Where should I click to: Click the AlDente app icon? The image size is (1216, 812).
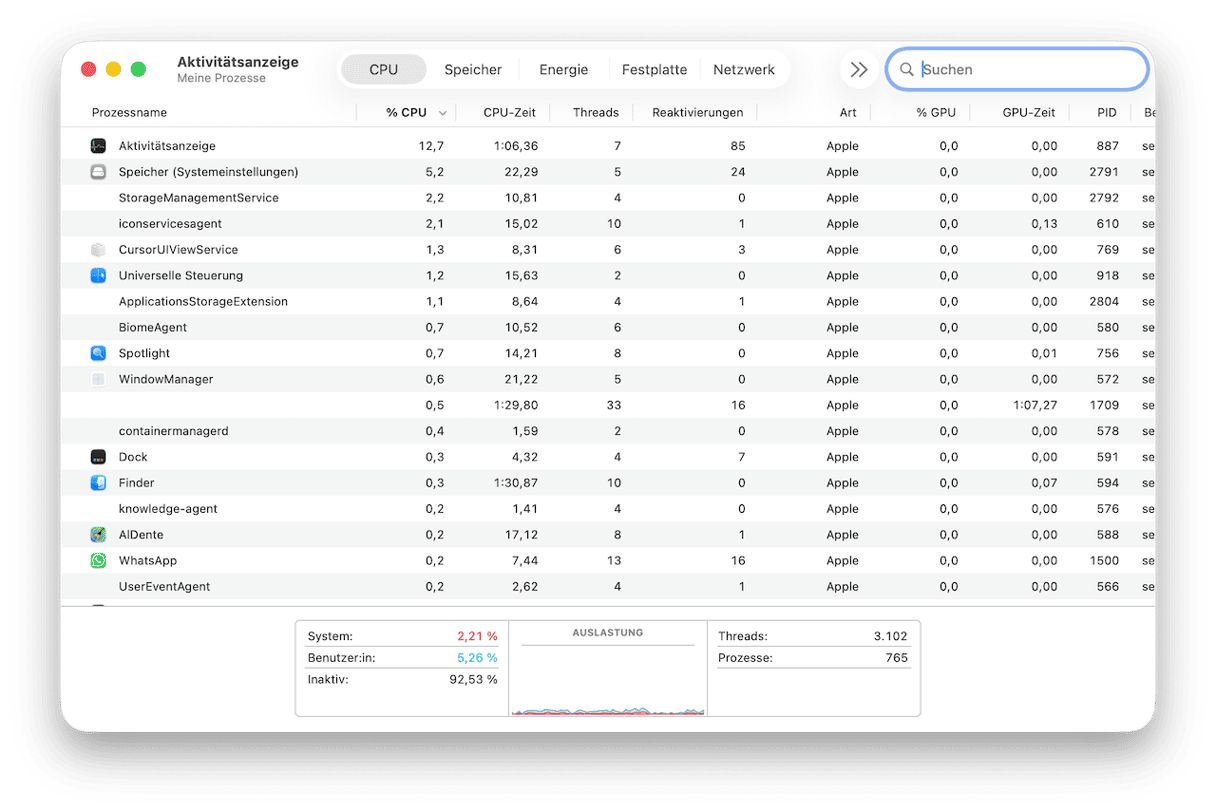point(98,535)
